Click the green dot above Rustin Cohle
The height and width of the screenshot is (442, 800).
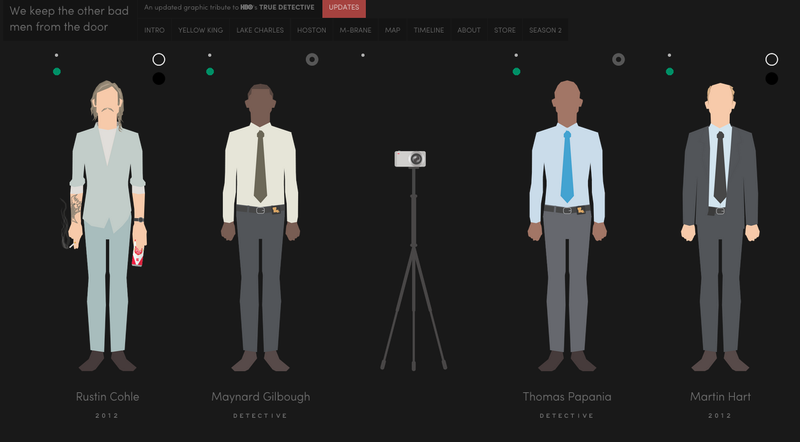[x=57, y=71]
